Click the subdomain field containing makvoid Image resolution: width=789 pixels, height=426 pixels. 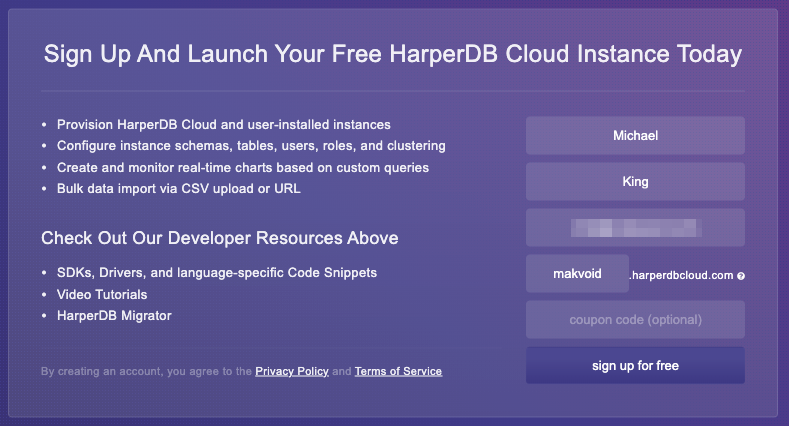point(577,274)
